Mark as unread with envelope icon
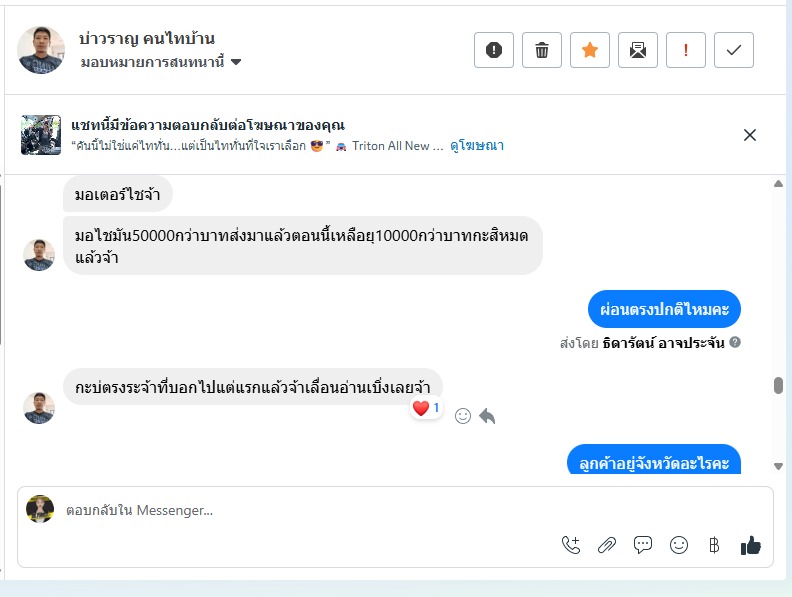This screenshot has height=597, width=792. (x=638, y=50)
